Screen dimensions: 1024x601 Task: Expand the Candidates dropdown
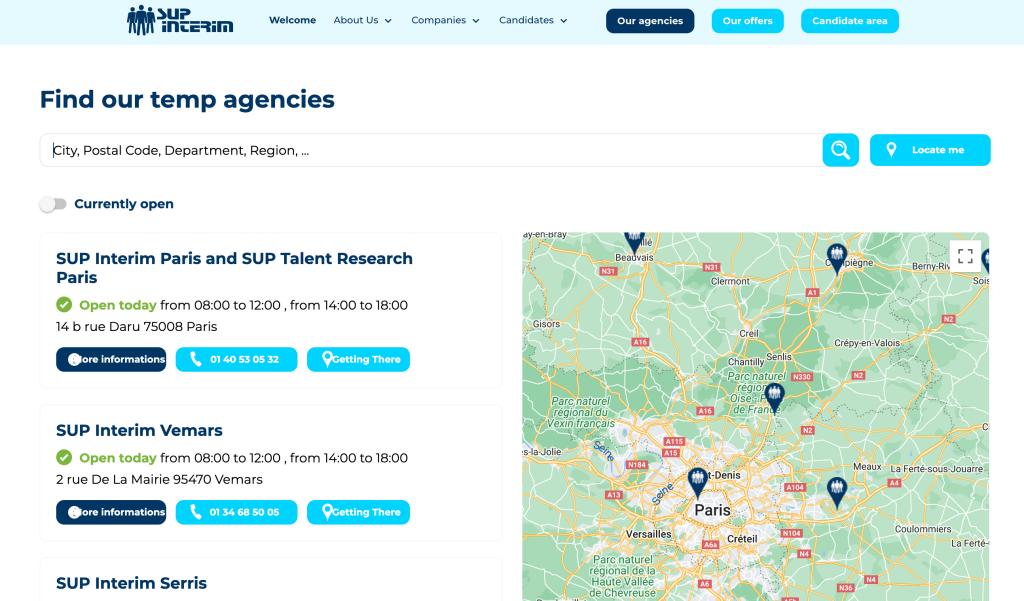click(x=533, y=20)
